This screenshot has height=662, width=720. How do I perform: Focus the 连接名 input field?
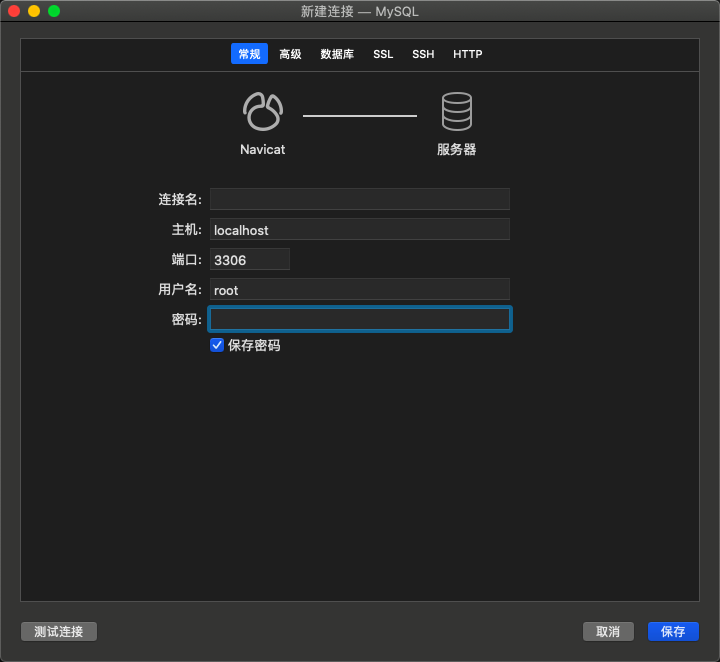(360, 199)
